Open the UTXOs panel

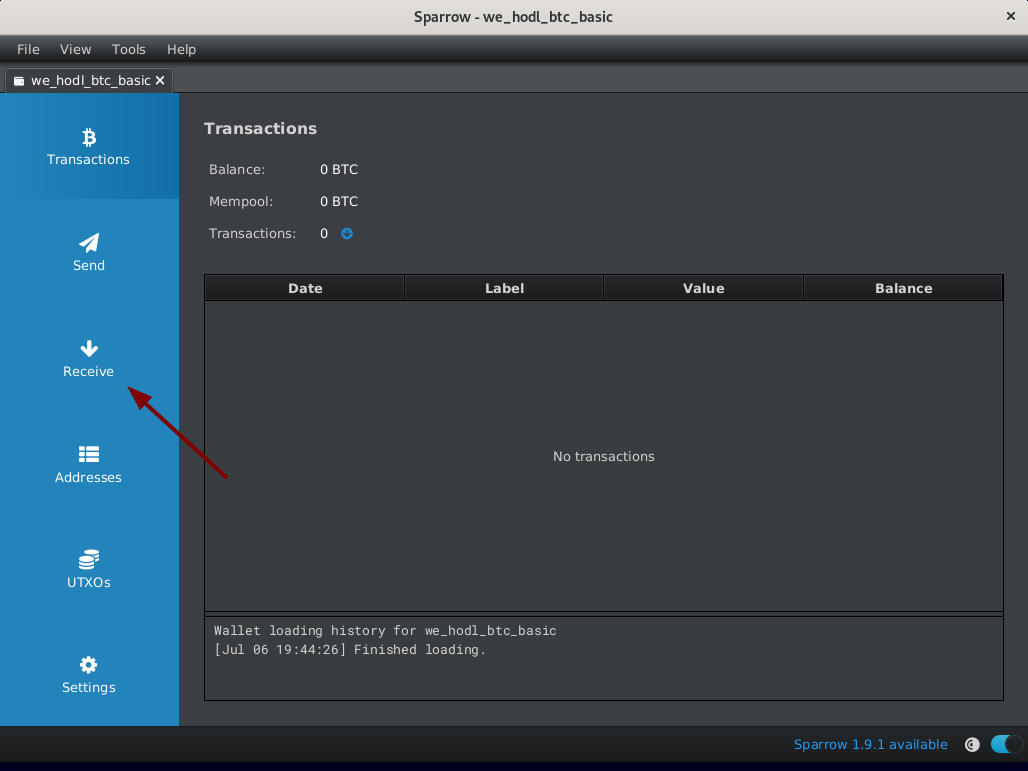89,570
